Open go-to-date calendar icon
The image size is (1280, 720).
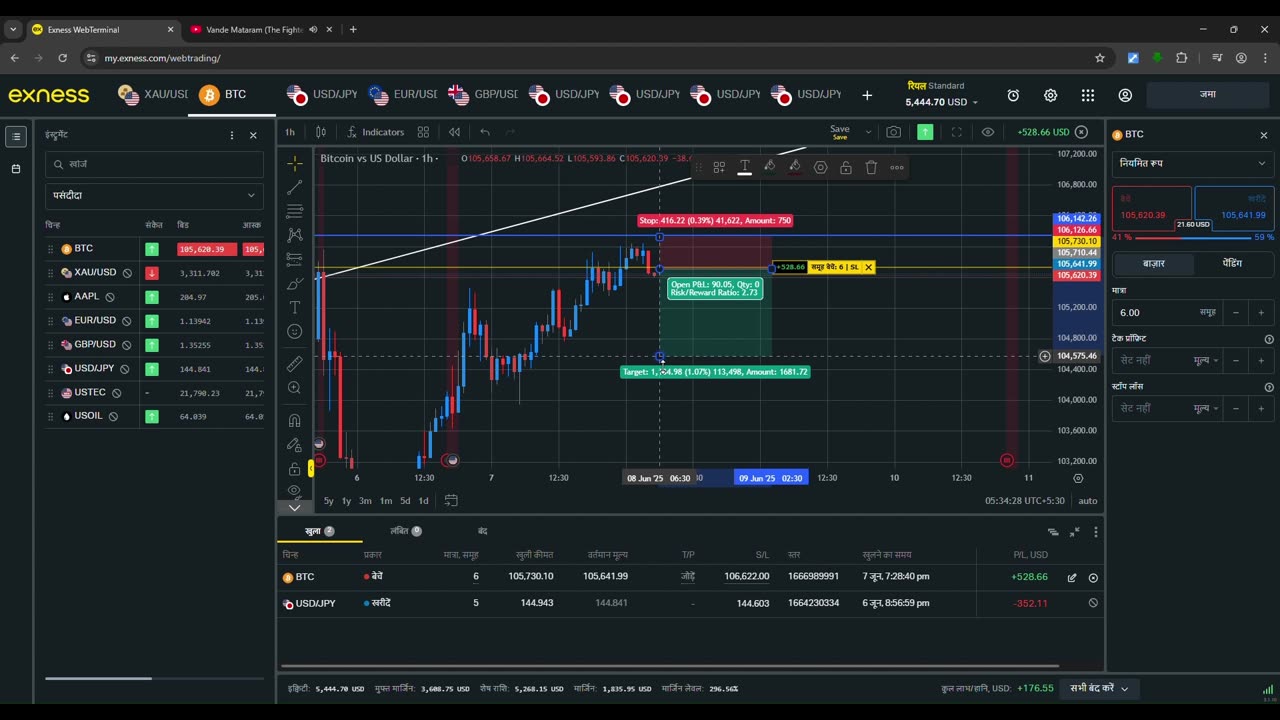(451, 501)
